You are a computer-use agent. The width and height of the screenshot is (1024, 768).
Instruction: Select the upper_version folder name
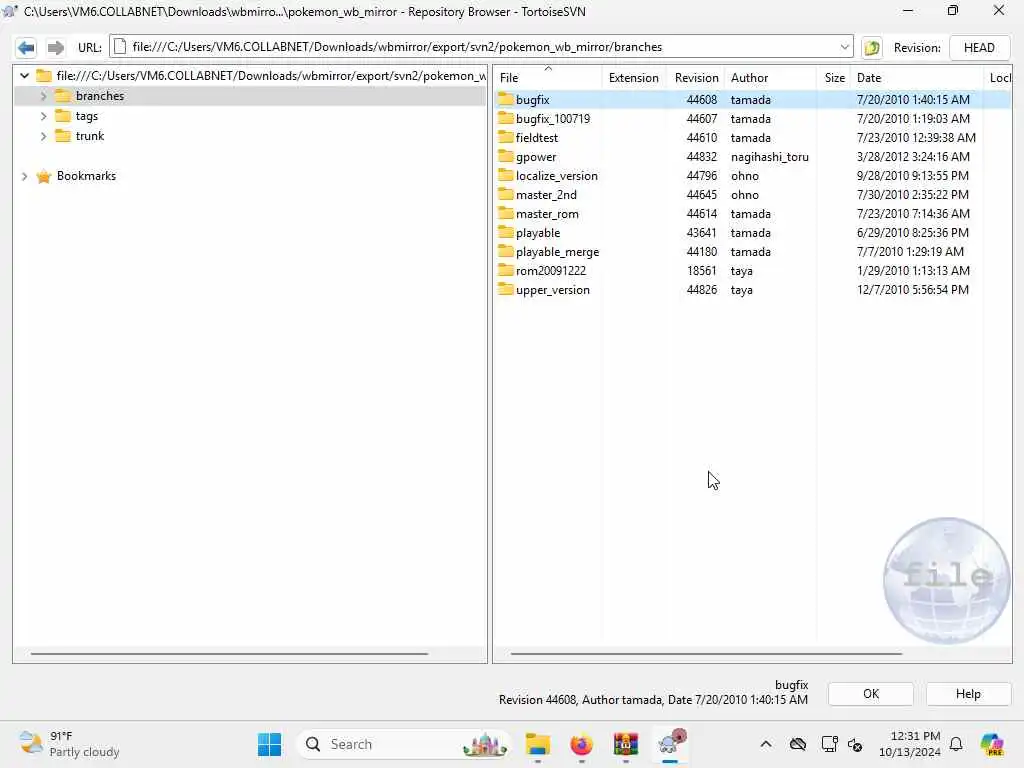point(552,290)
